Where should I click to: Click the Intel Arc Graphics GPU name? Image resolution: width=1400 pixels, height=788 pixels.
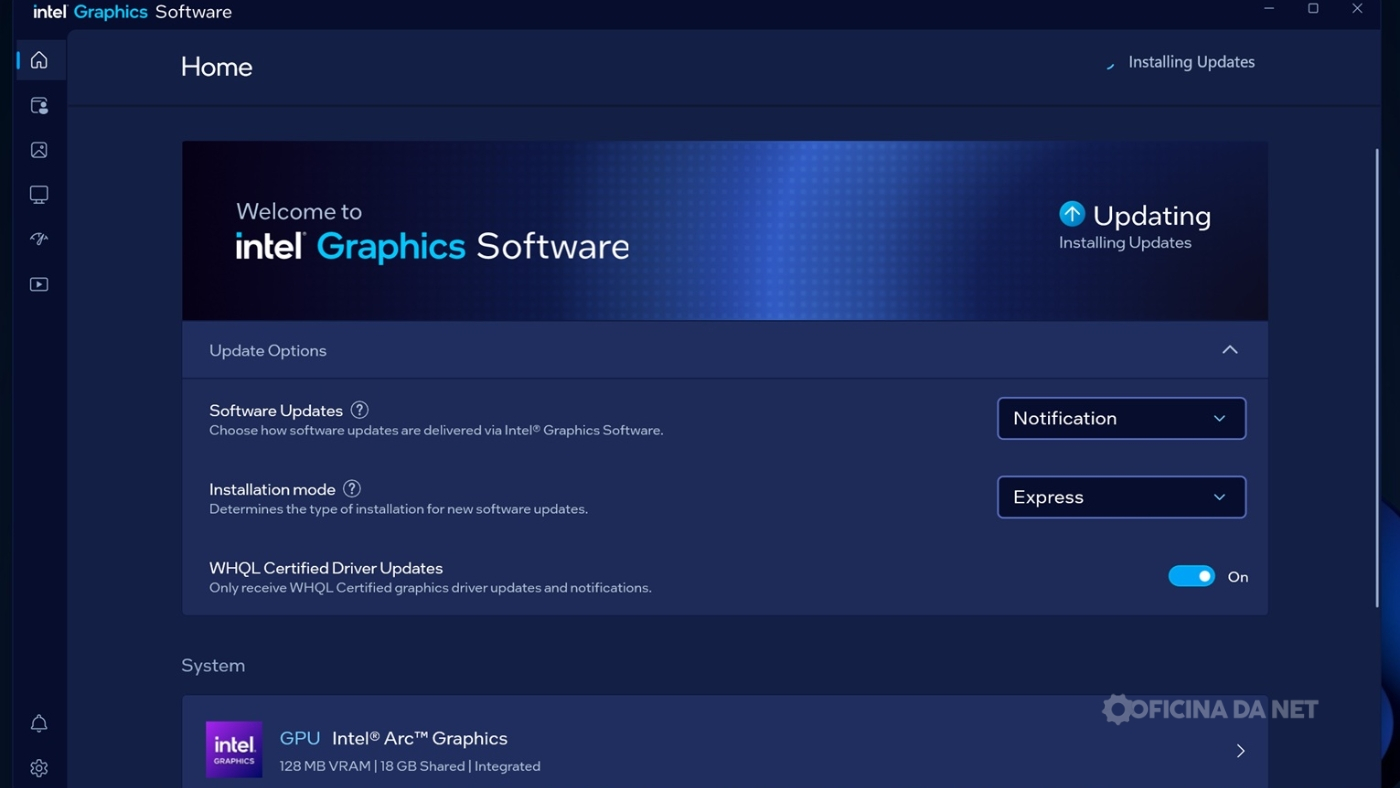[419, 738]
